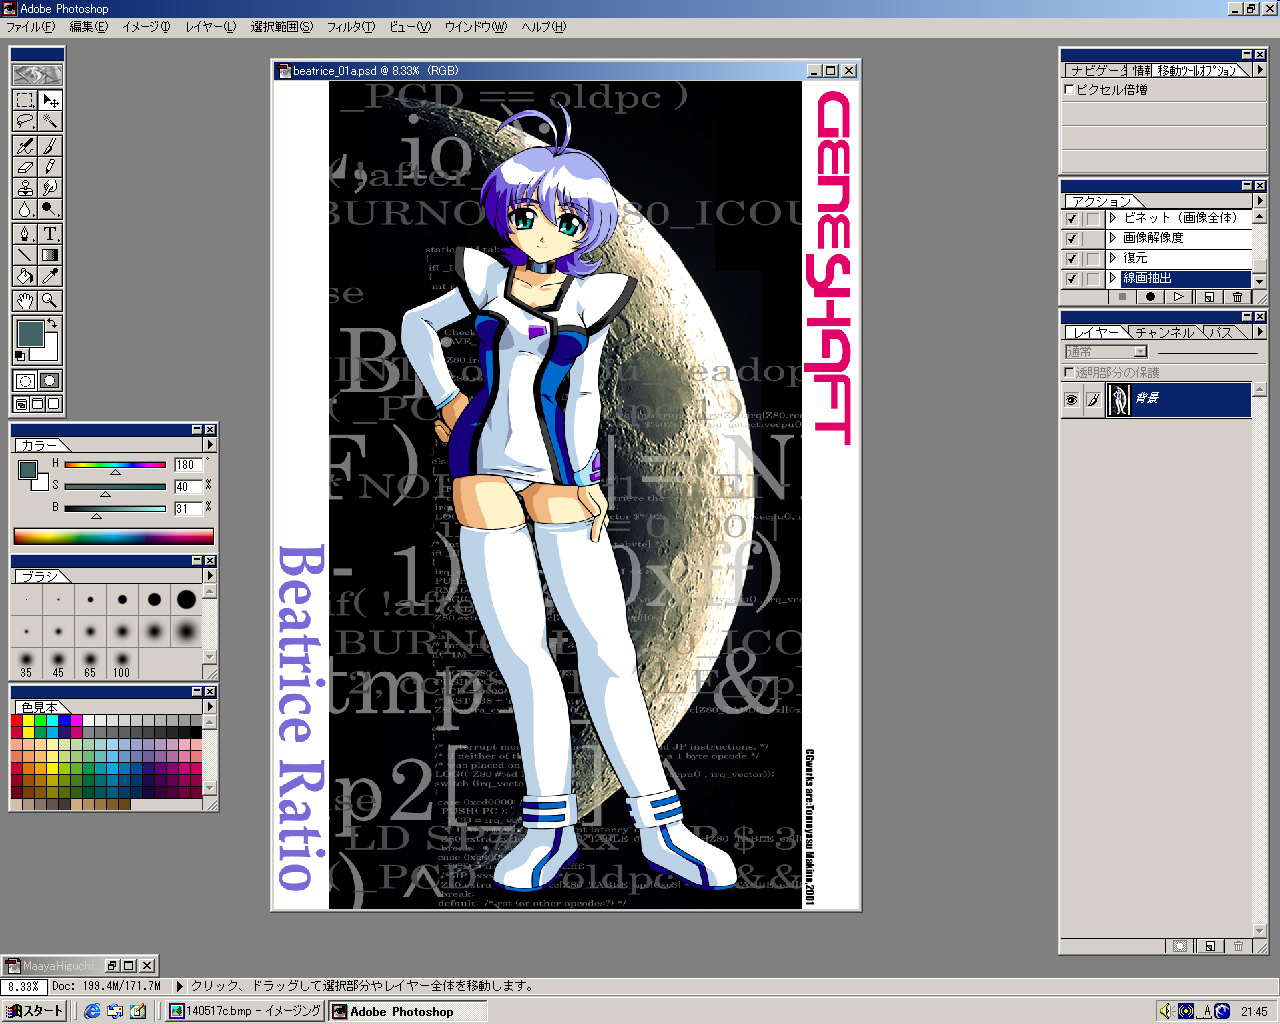Expand the 復元 action

[1113, 258]
